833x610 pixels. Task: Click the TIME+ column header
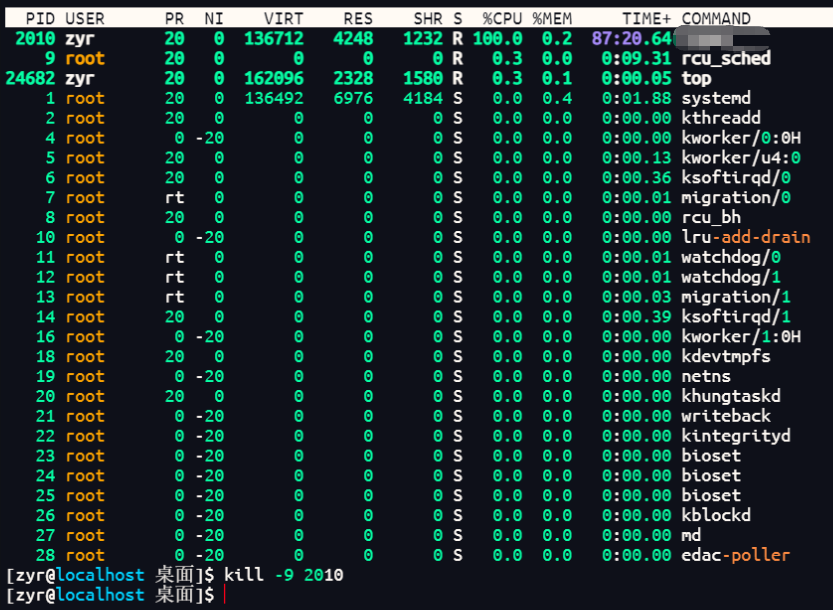(x=647, y=18)
